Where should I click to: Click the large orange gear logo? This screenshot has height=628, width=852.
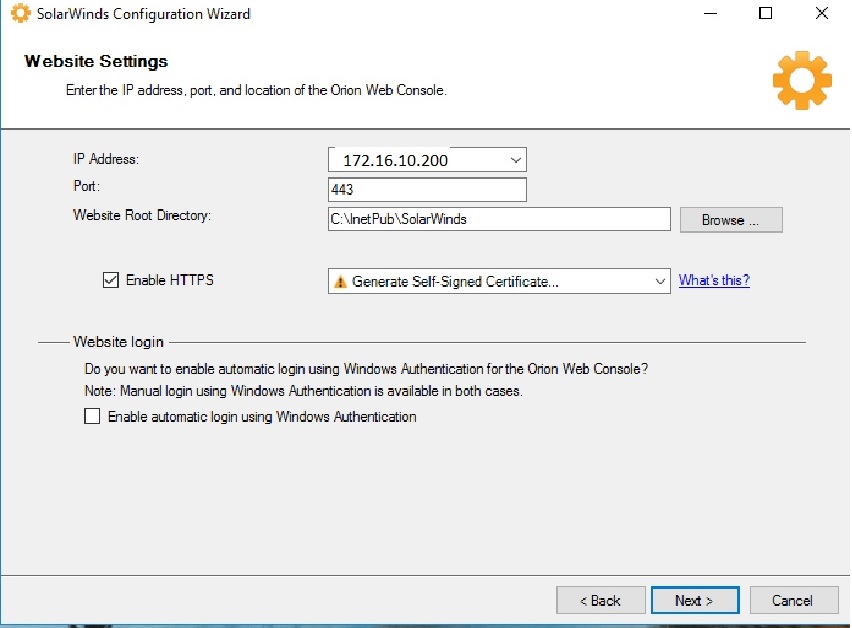point(802,80)
